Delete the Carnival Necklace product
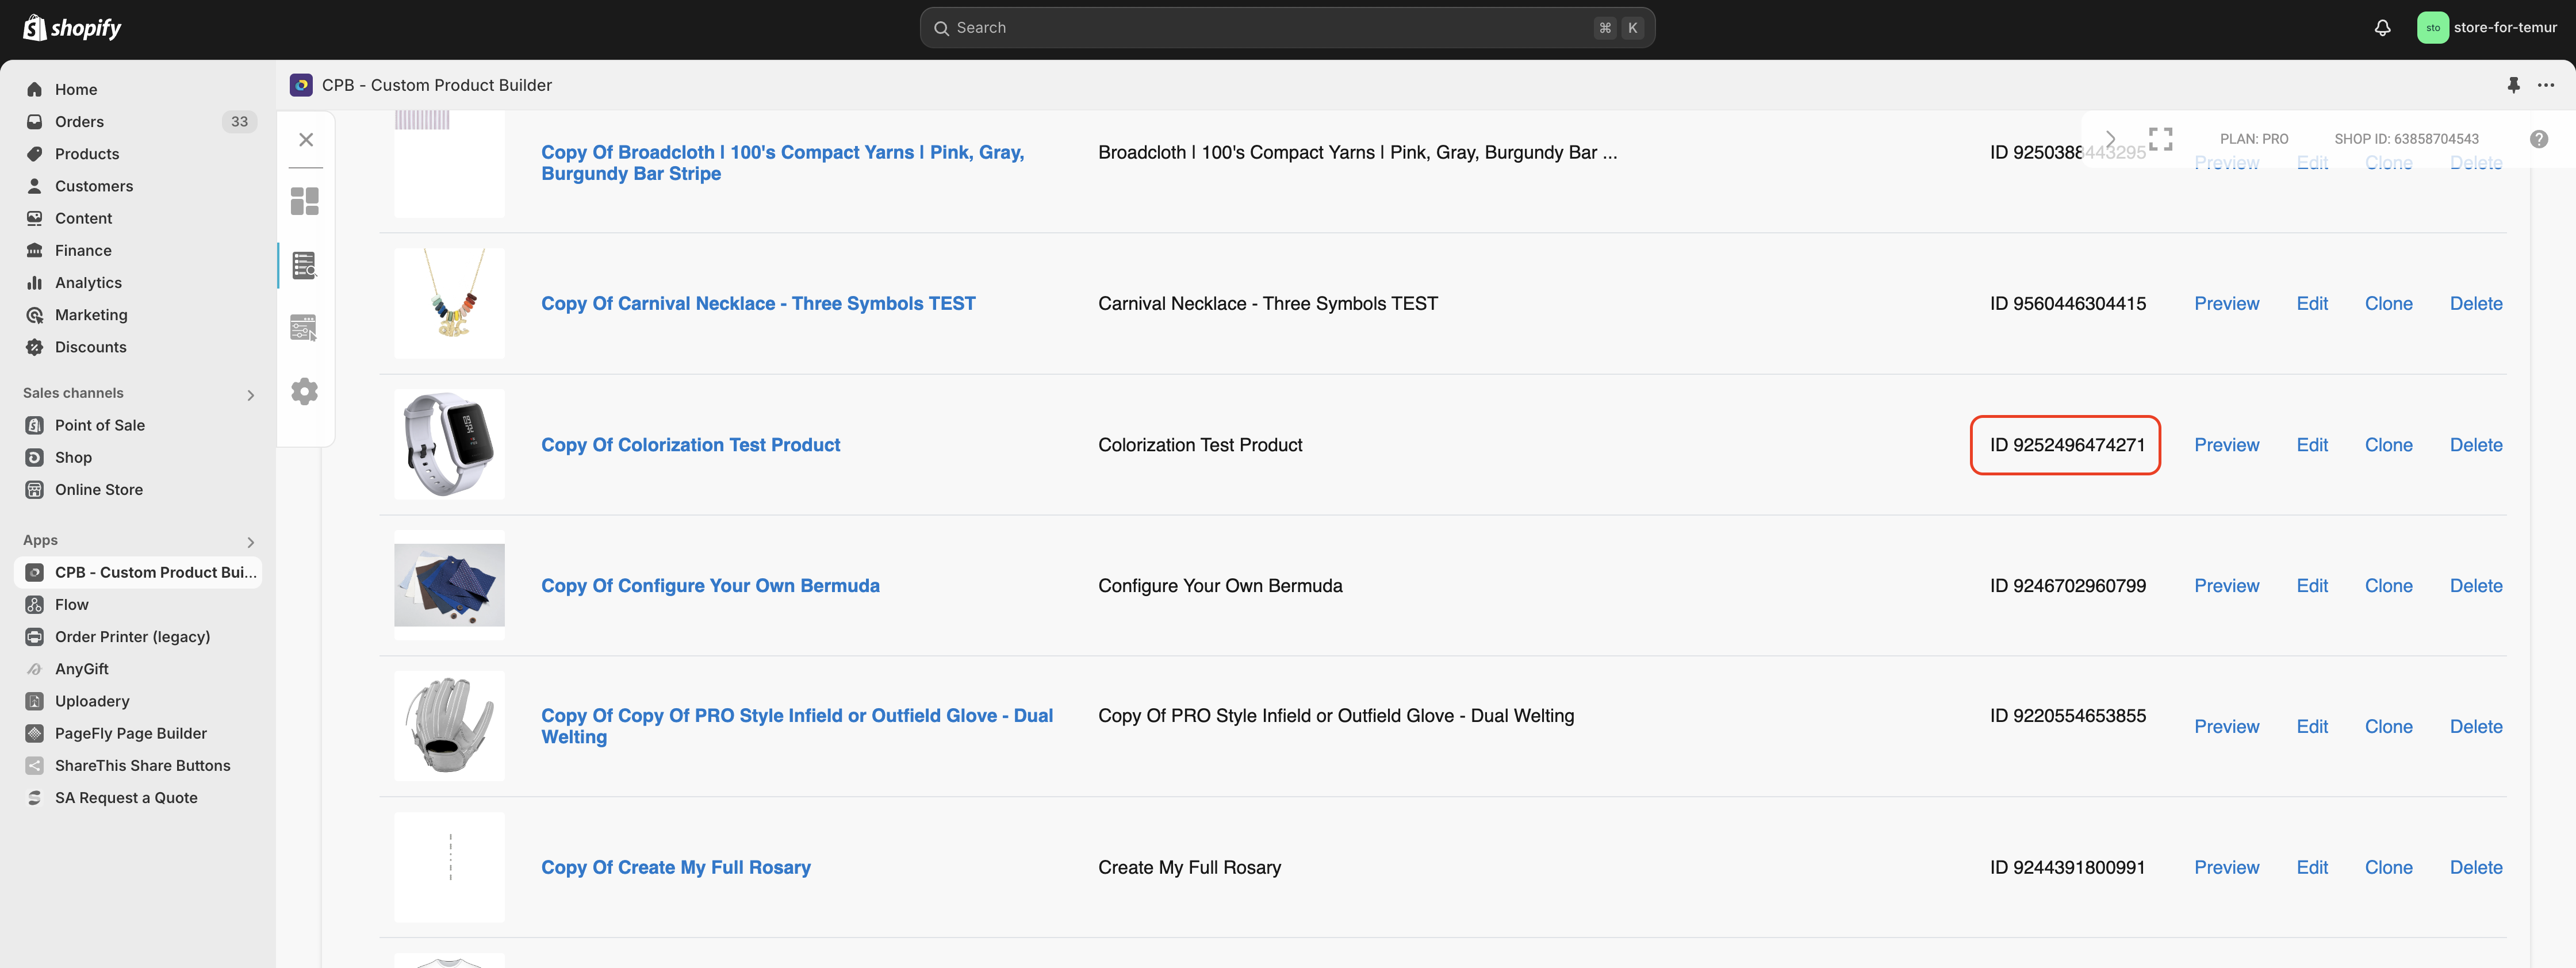 2476,303
